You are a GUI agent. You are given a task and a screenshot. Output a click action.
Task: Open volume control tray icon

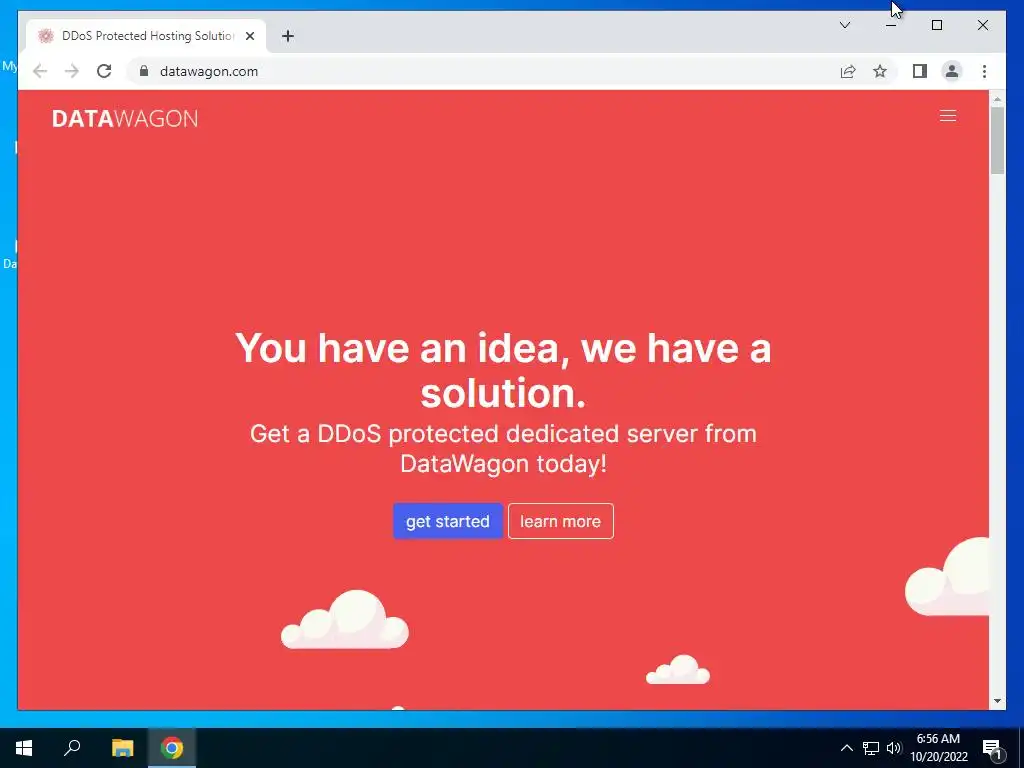click(x=894, y=748)
